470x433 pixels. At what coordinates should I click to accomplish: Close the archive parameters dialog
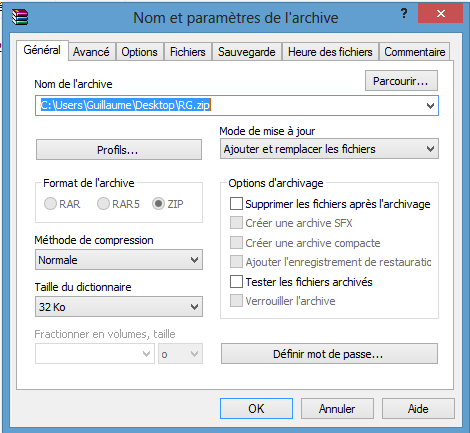pyautogui.click(x=440, y=13)
